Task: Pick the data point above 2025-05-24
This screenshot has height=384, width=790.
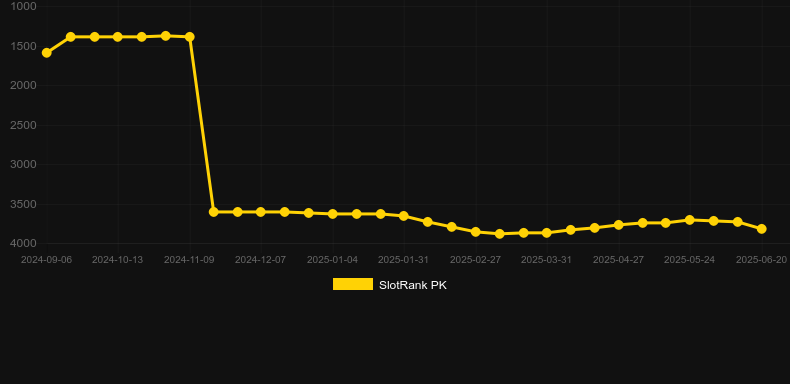Action: (x=690, y=220)
